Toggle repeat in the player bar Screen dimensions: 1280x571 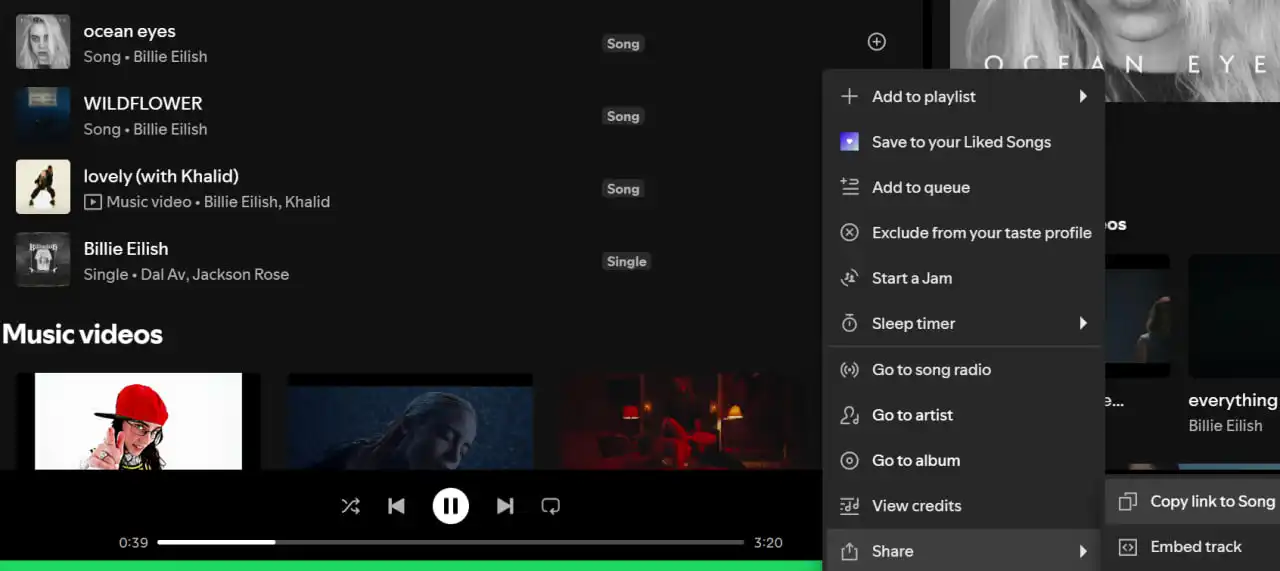(x=550, y=506)
